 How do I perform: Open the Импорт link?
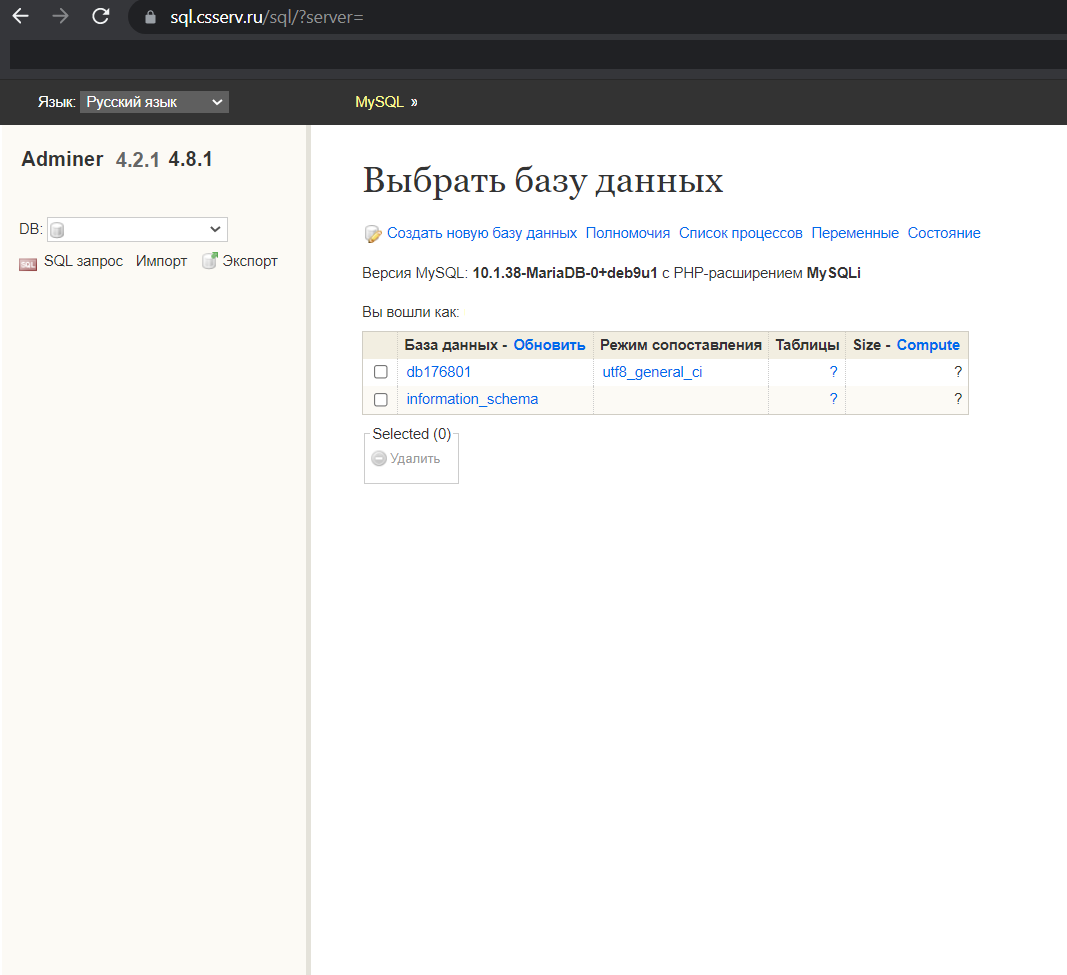(161, 261)
